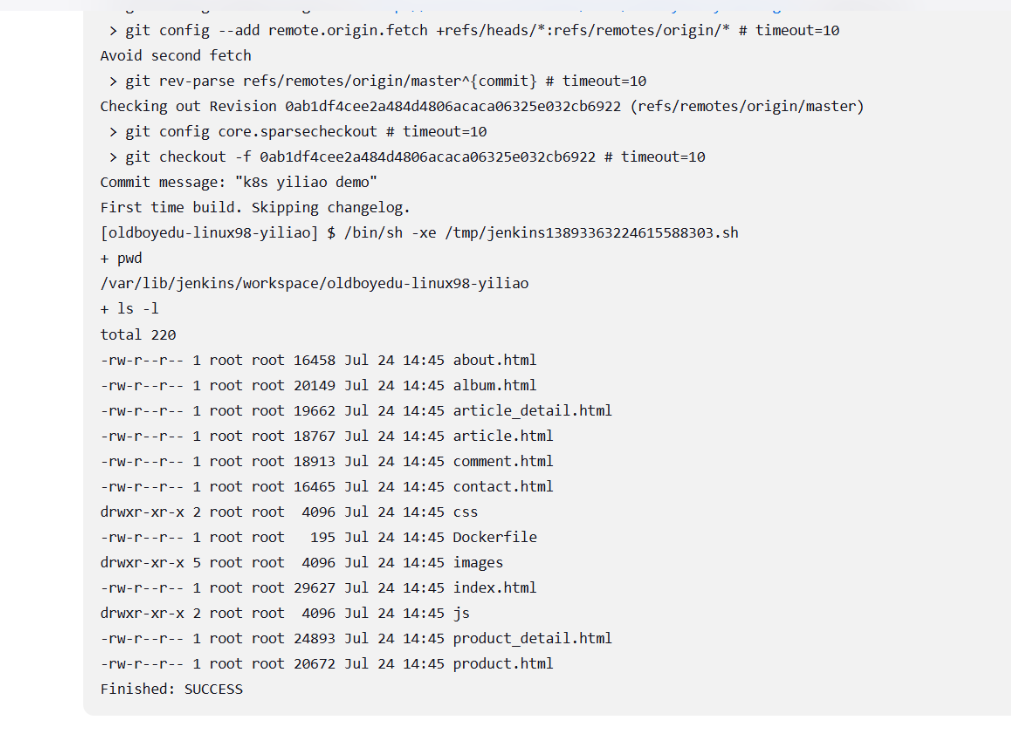Click the "First time build. Skipping changelog." line
Viewport: 1011px width, 731px height.
[x=255, y=208]
